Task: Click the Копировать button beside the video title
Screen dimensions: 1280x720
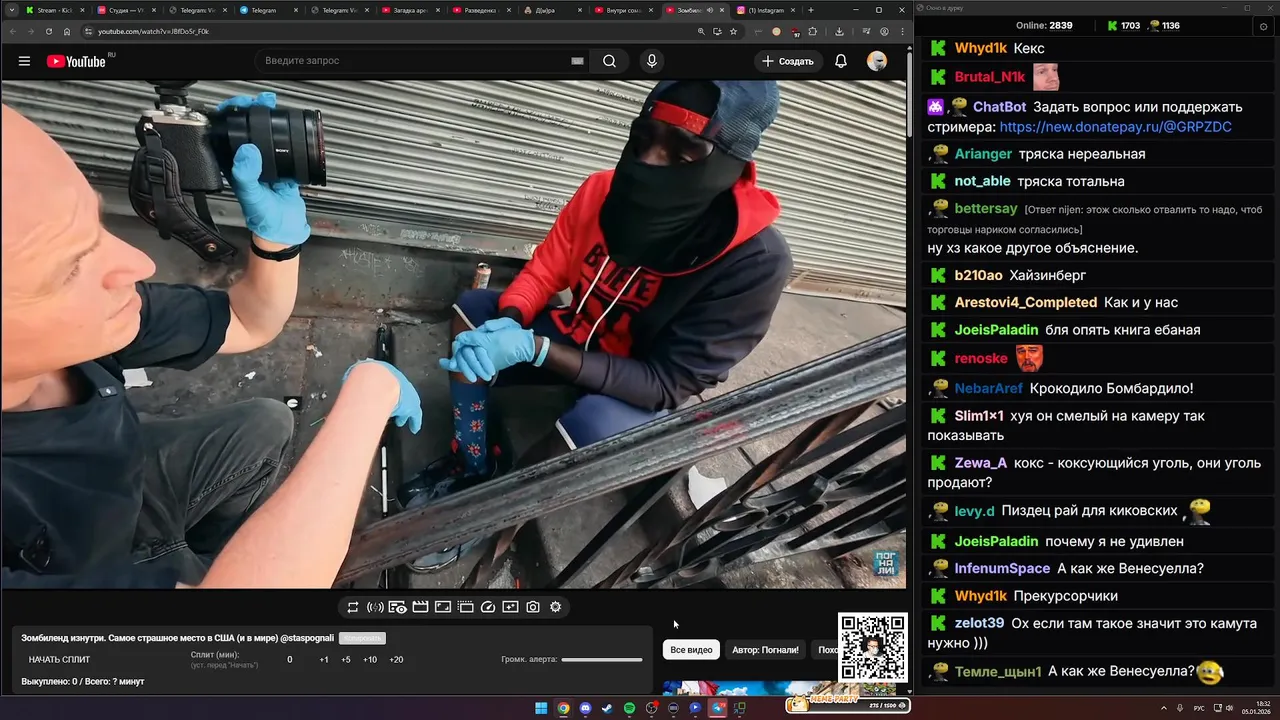Action: coord(361,638)
